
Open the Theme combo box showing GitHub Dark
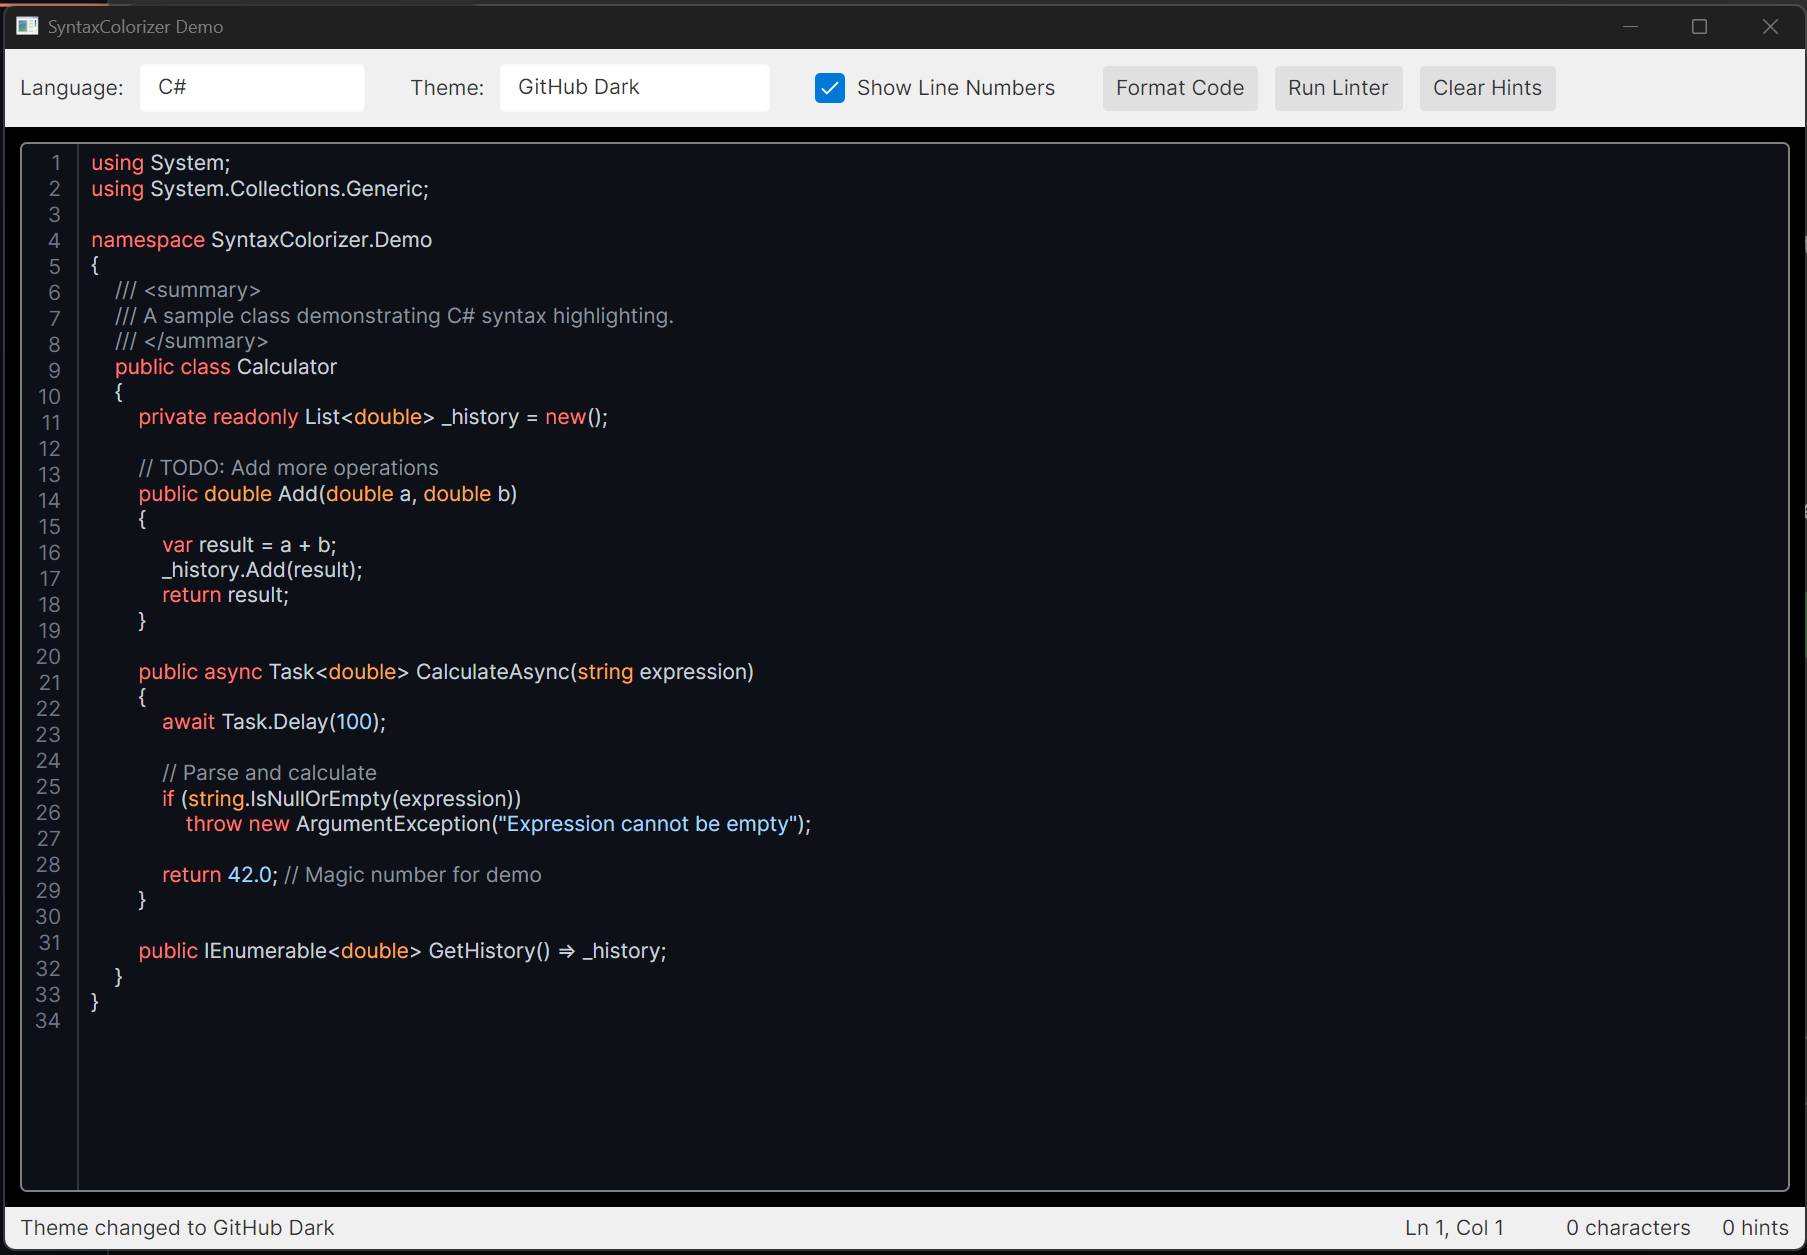634,88
